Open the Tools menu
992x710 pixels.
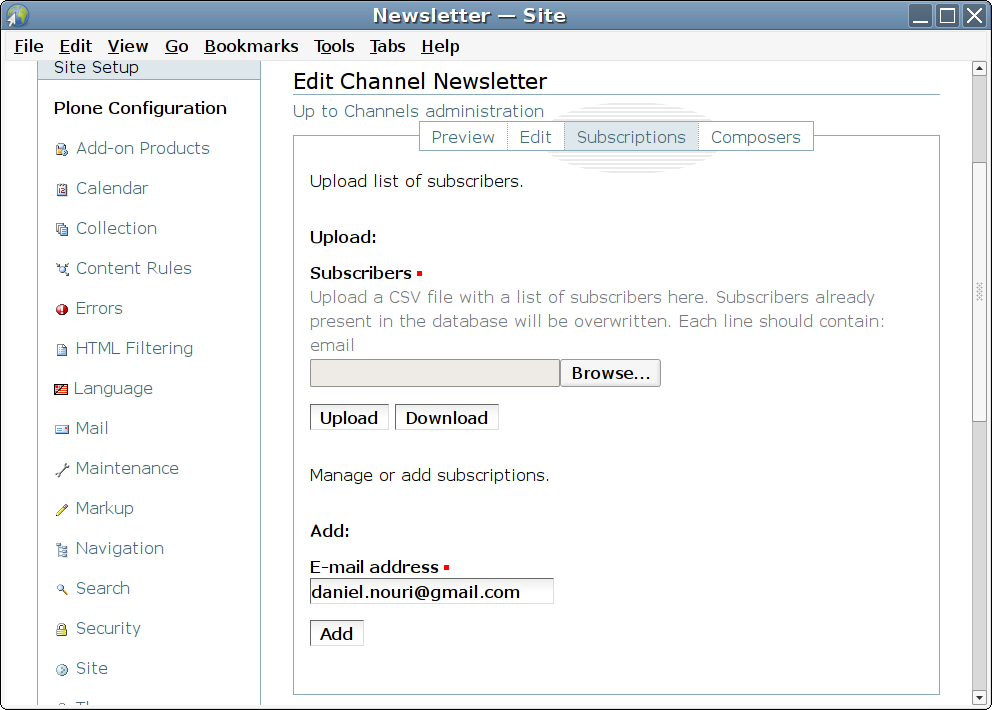pyautogui.click(x=334, y=46)
